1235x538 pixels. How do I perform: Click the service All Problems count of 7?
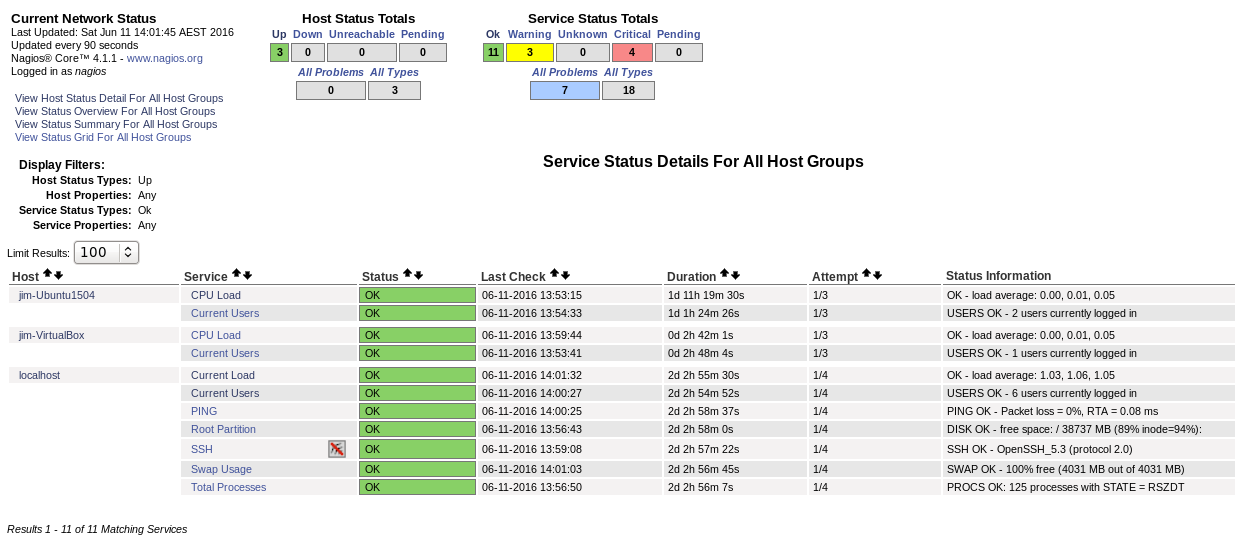(564, 90)
